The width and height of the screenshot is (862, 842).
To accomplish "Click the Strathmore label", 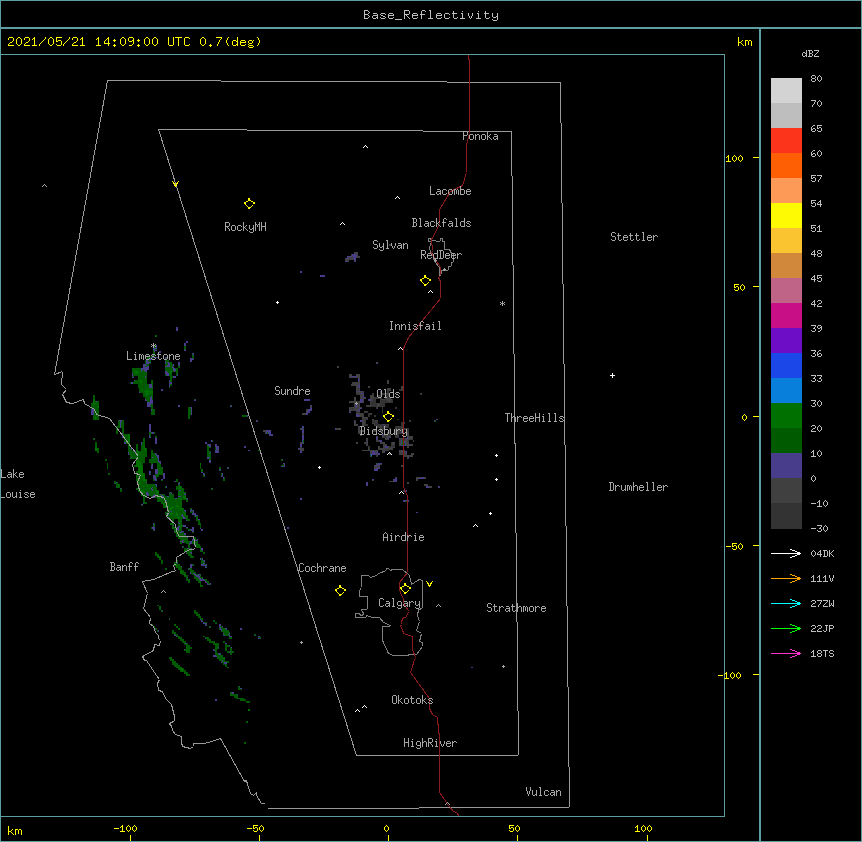I will pos(516,608).
